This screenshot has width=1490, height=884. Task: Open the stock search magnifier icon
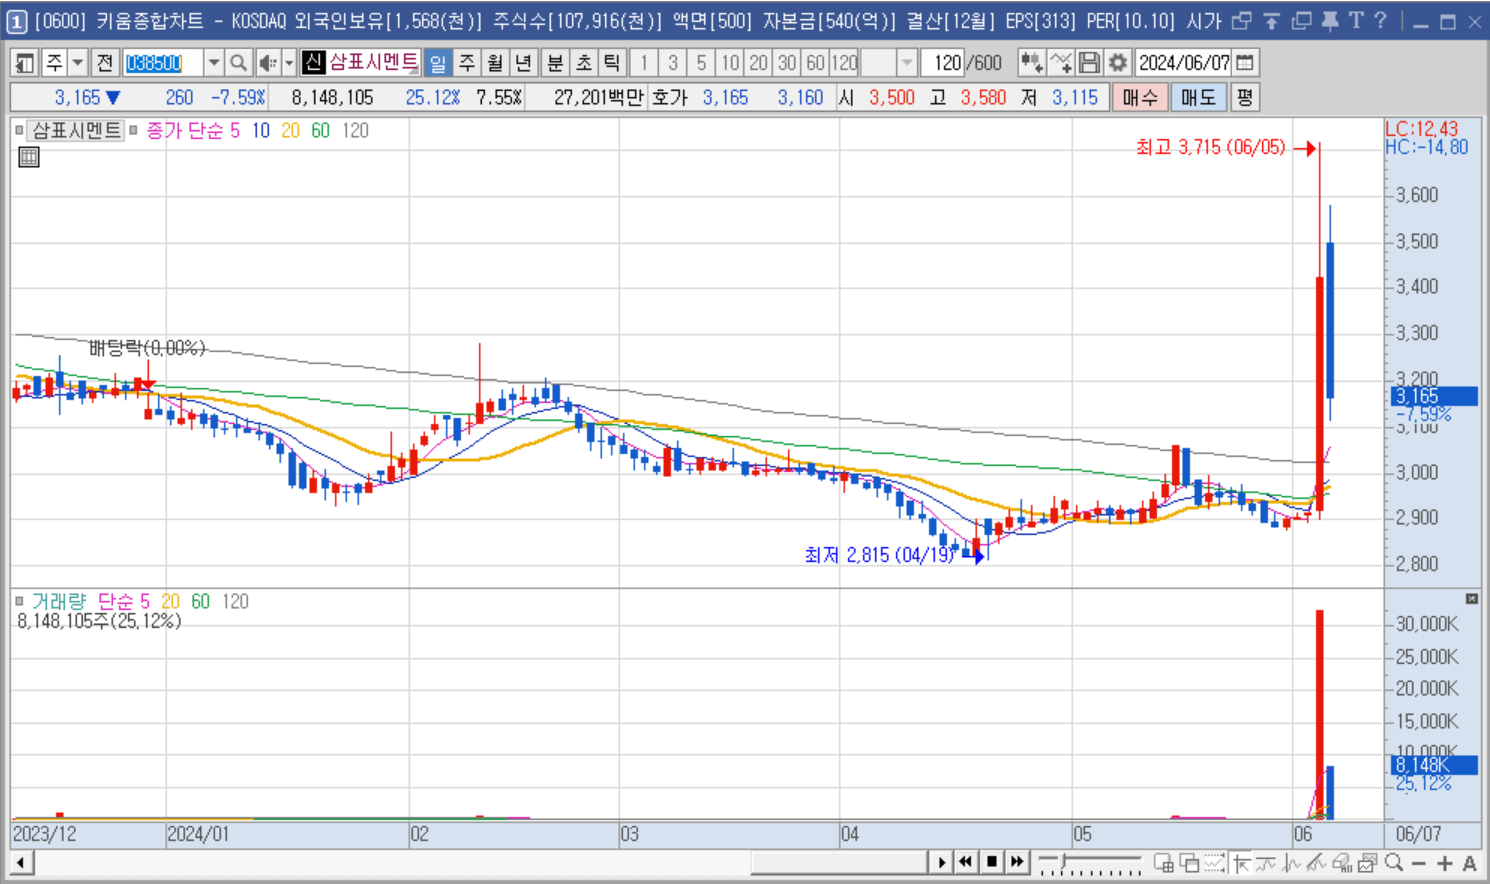click(238, 63)
